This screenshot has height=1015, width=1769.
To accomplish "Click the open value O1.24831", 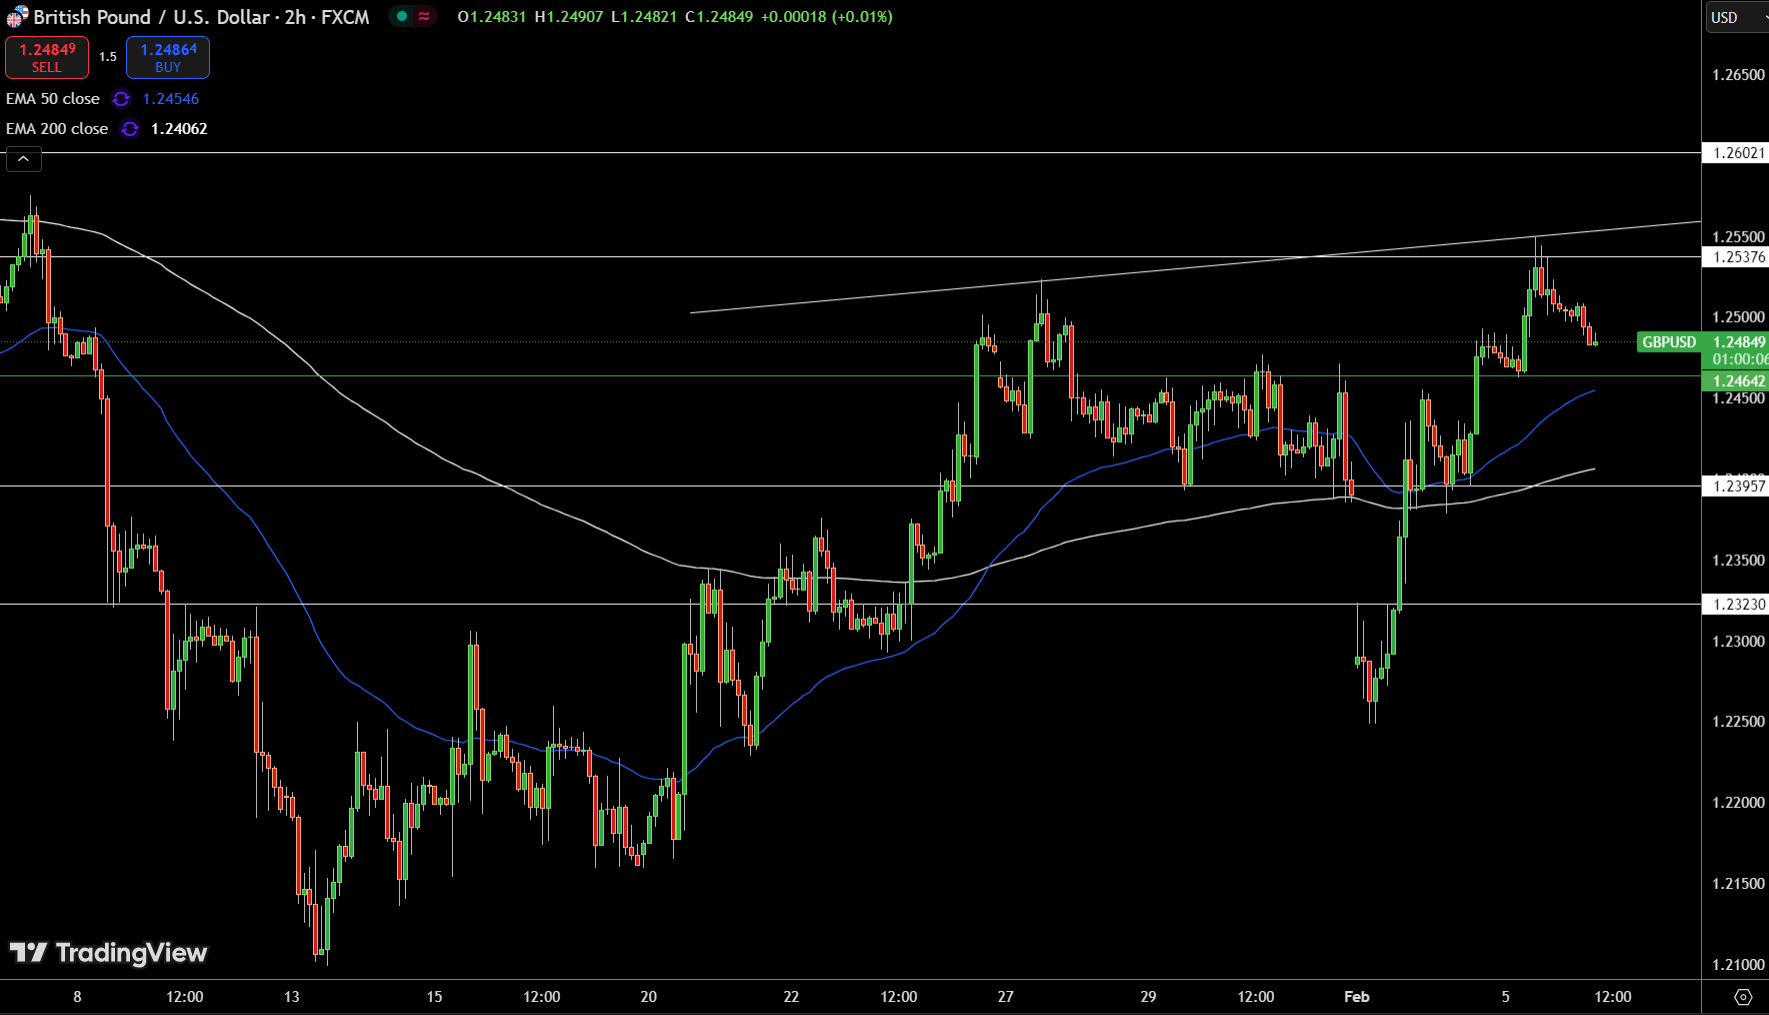I will point(491,17).
